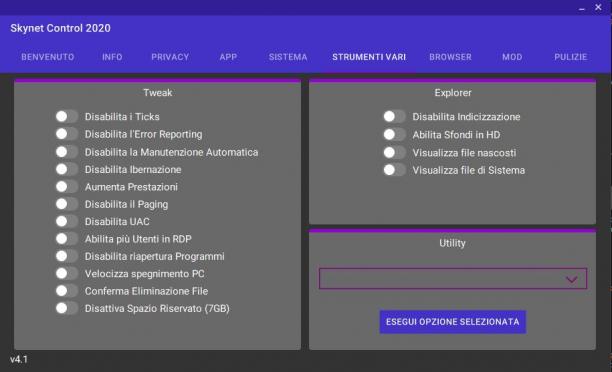This screenshot has height=372, width=612.
Task: Click the v4.1 version label
Action: click(19, 360)
